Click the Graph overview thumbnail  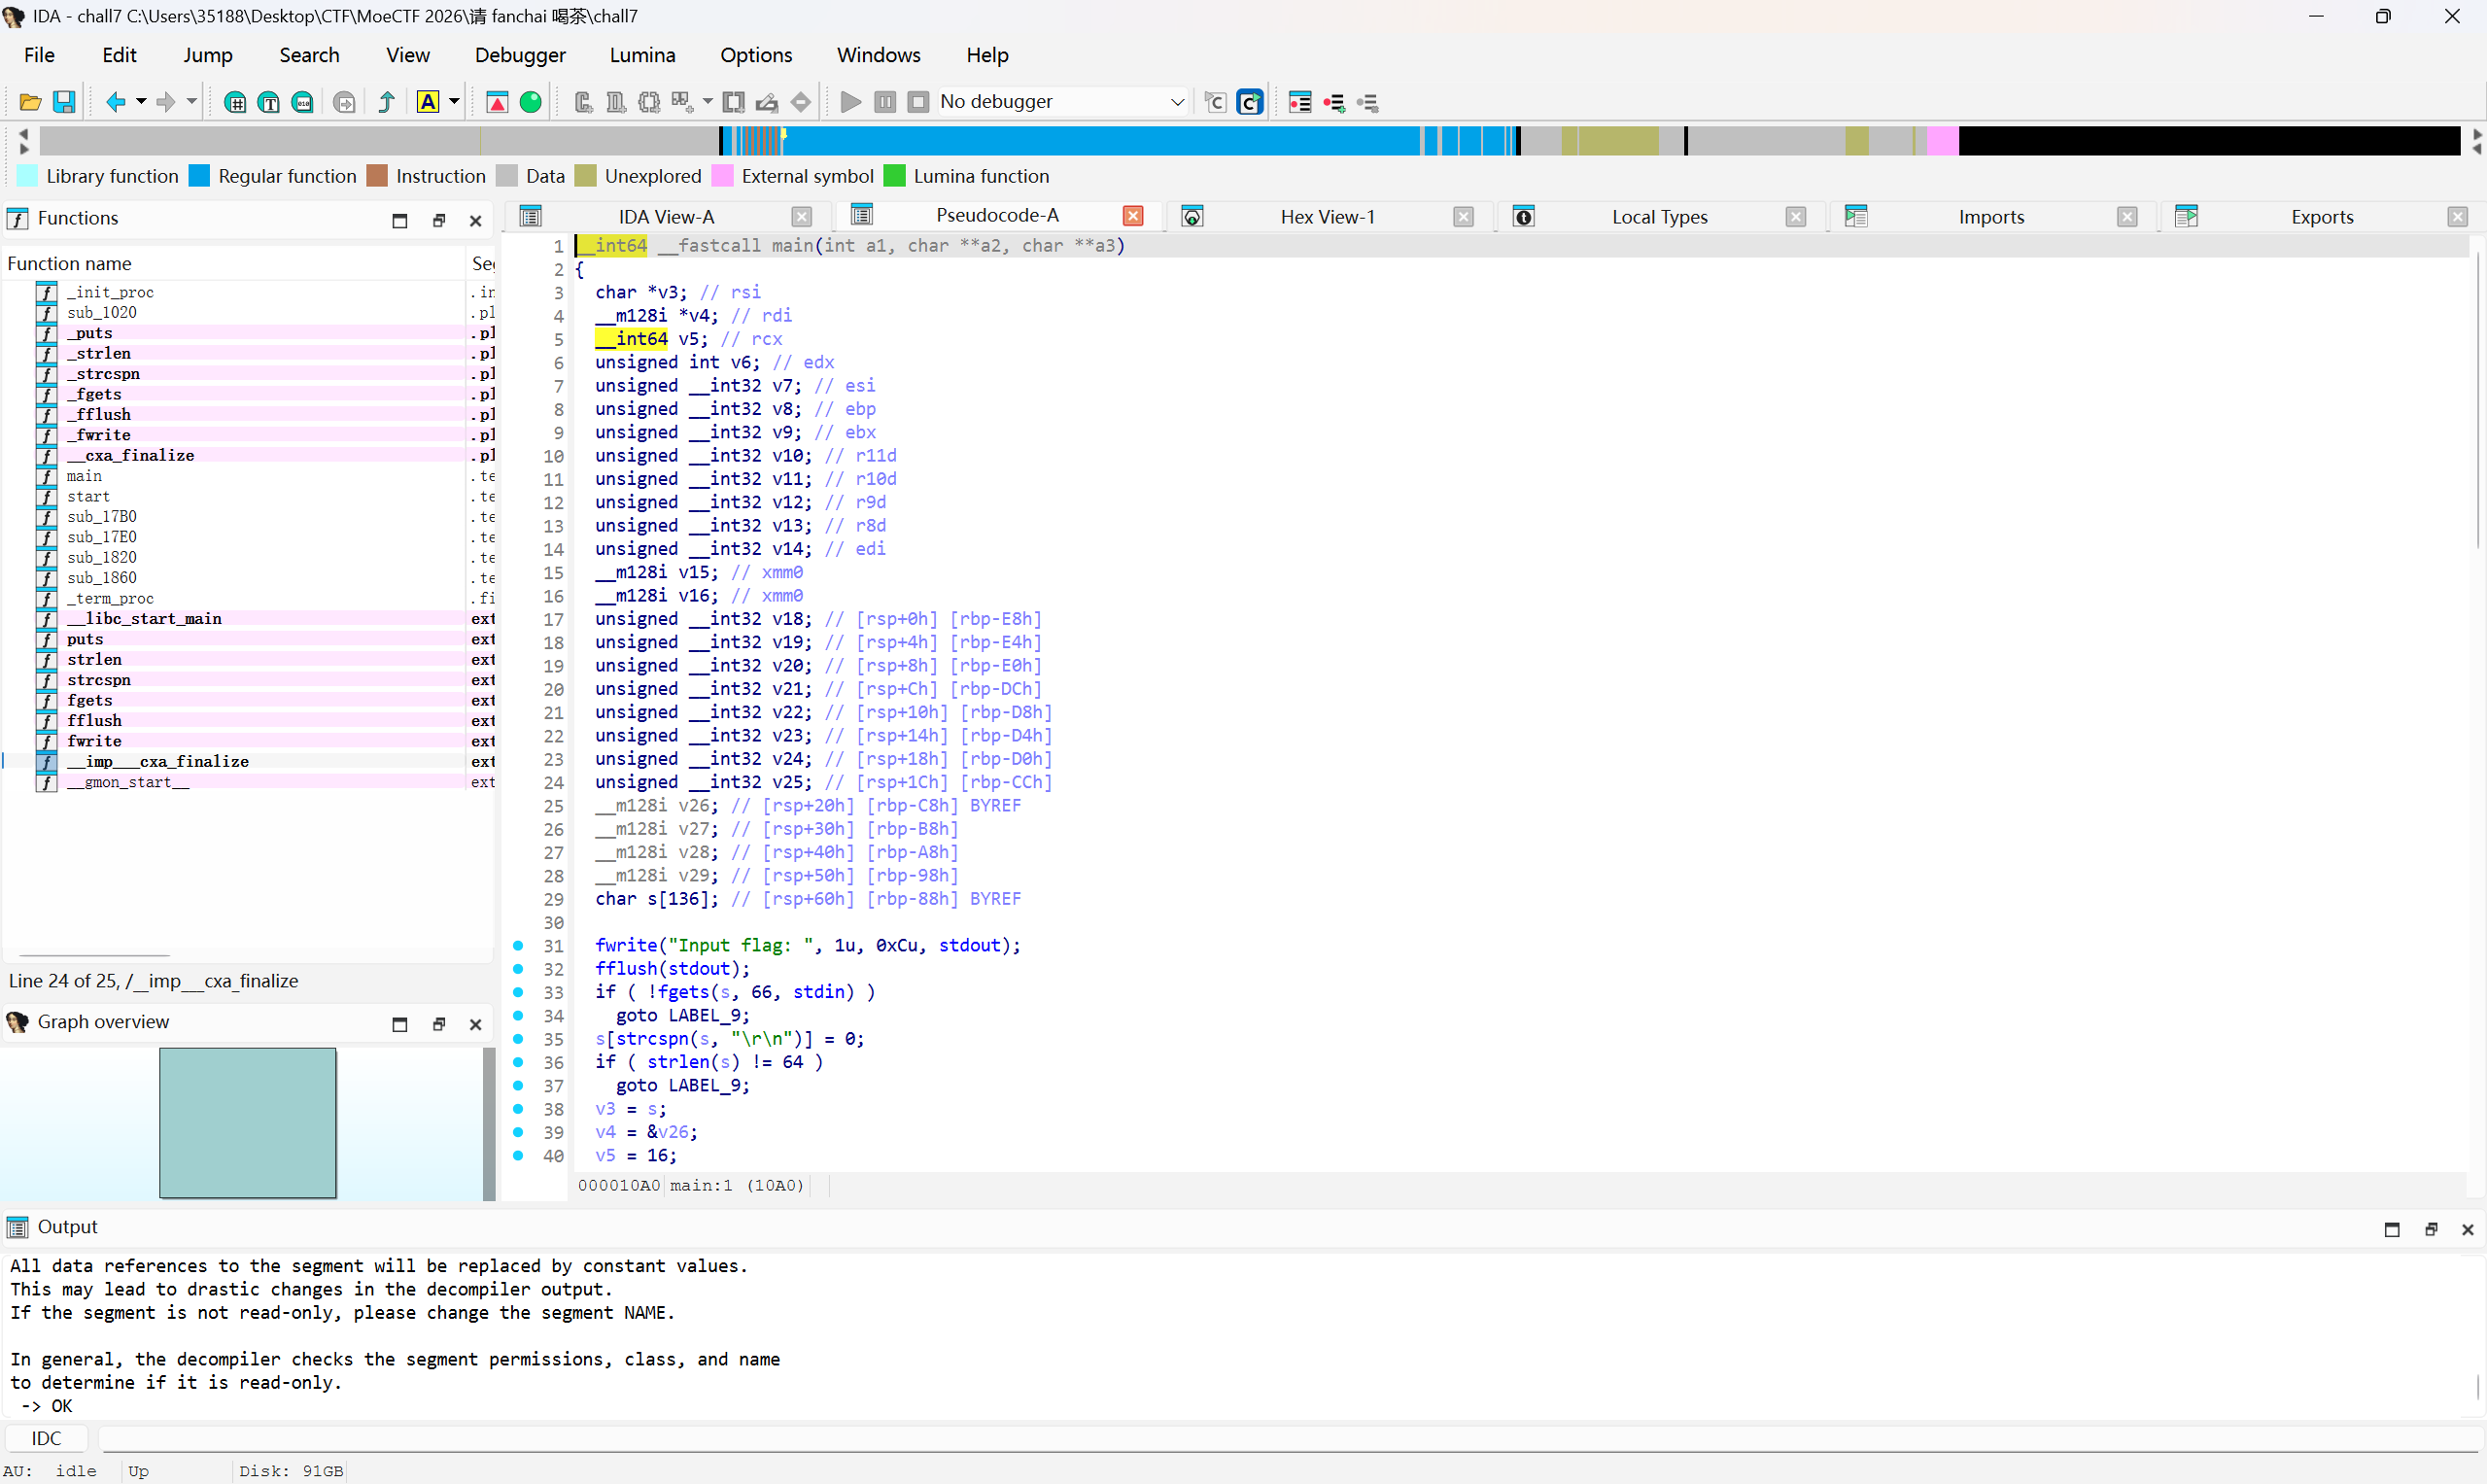coord(248,1123)
